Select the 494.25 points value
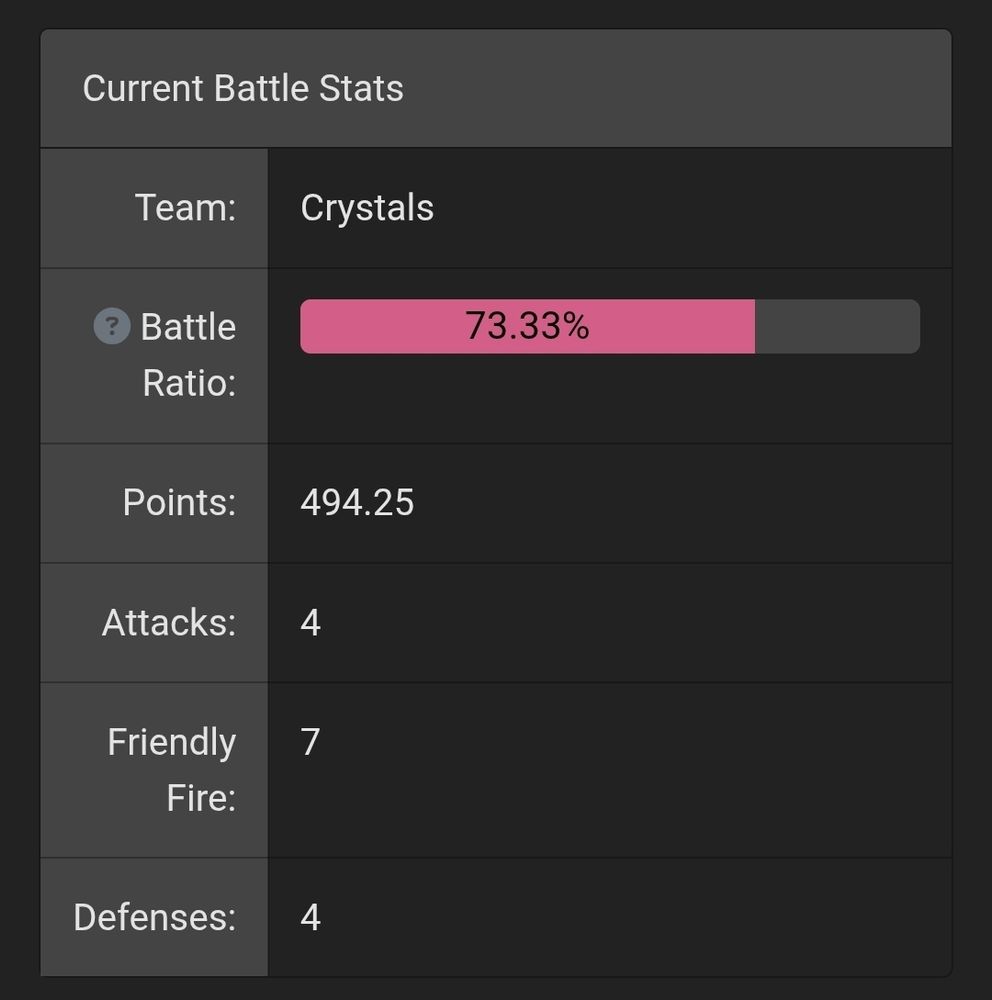 pos(357,502)
